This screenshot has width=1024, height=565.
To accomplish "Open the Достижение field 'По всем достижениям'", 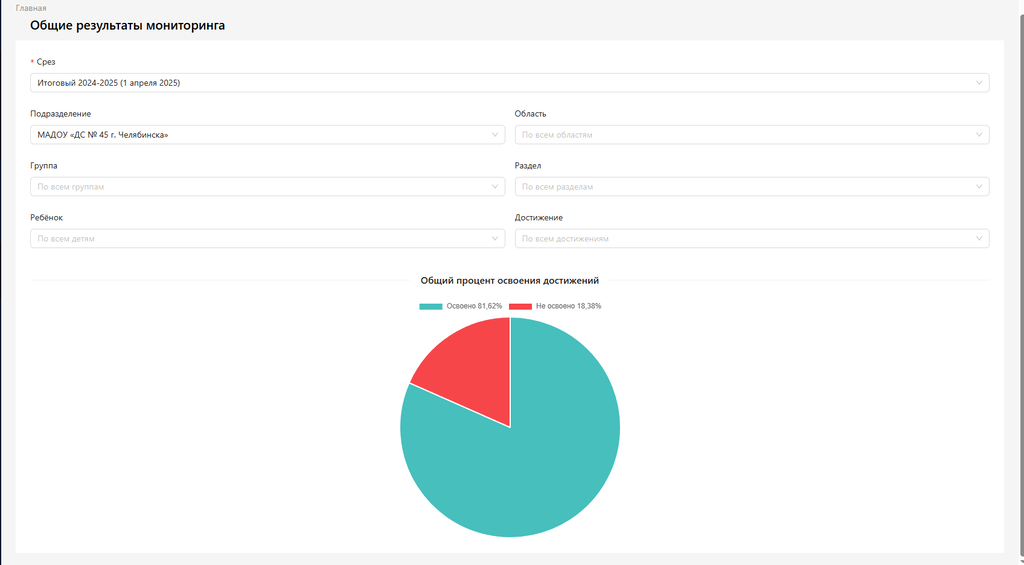I will click(740, 238).
